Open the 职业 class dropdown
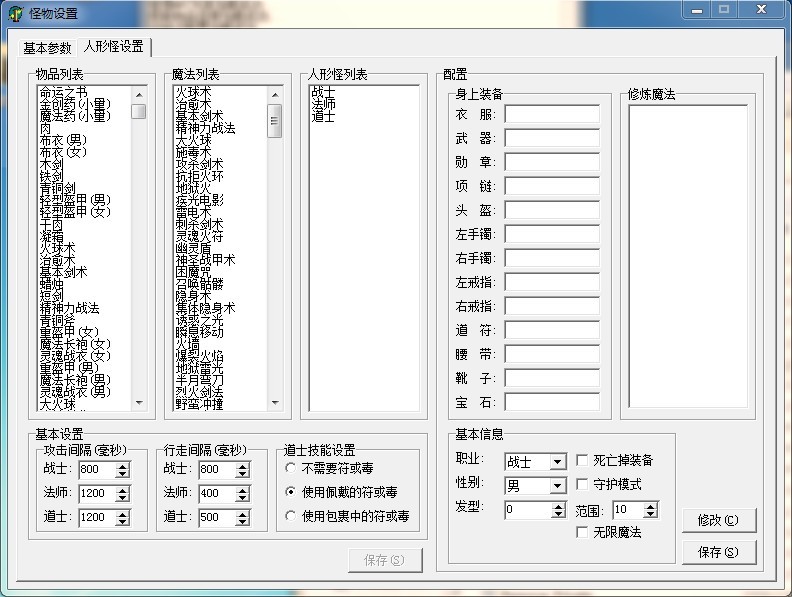Screen dimensions: 792x597 pyautogui.click(x=558, y=462)
